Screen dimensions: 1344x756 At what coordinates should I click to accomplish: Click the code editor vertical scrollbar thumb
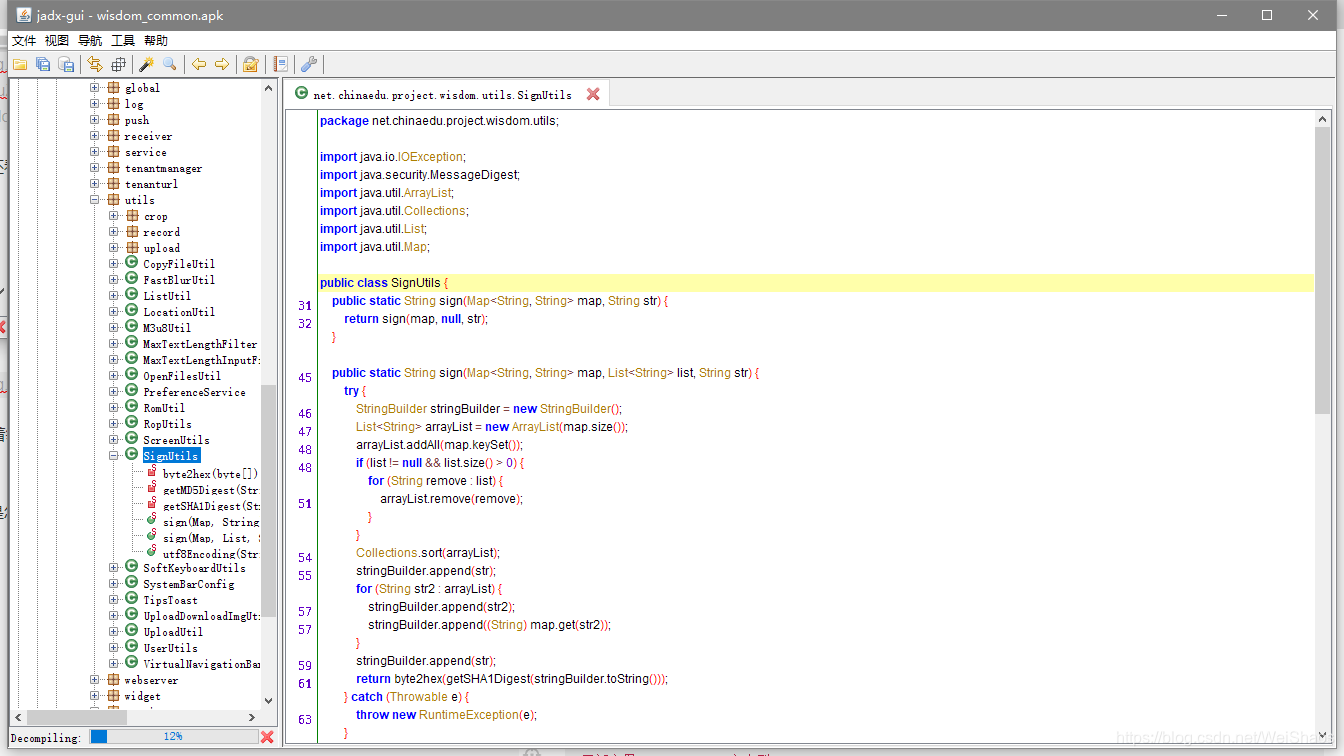[1323, 270]
